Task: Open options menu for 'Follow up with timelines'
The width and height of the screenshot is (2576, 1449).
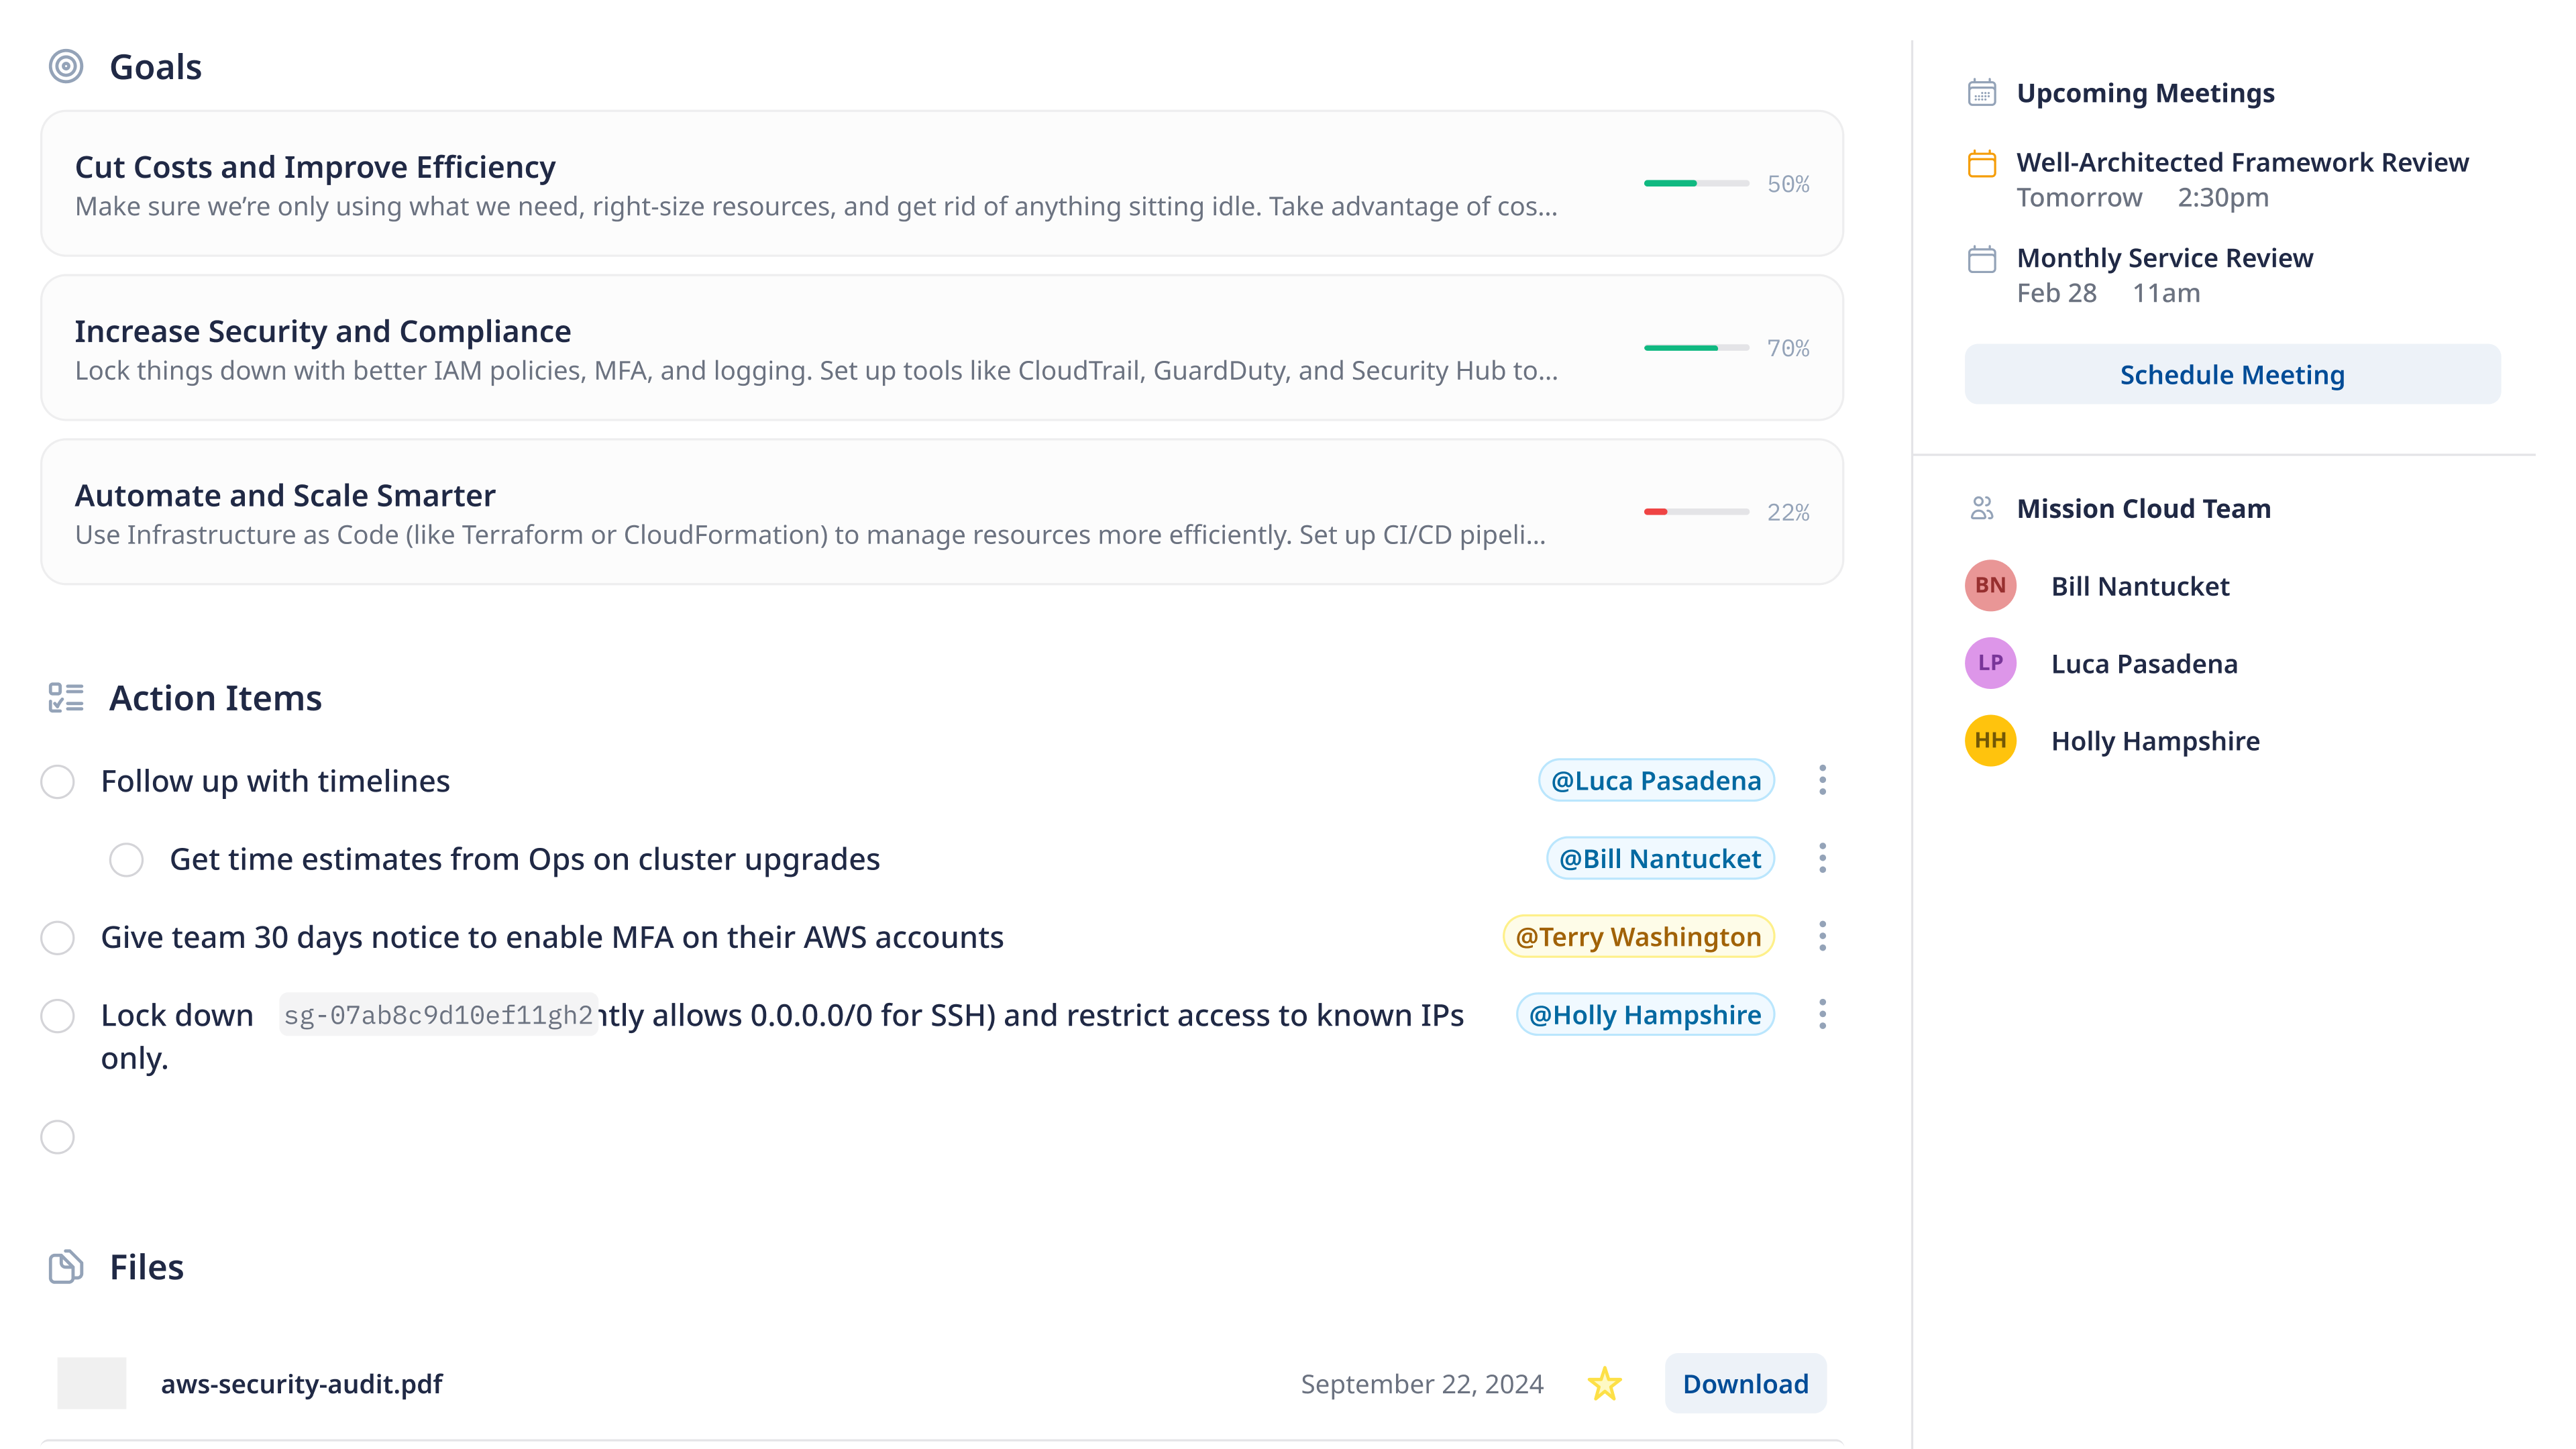Action: click(x=1822, y=780)
